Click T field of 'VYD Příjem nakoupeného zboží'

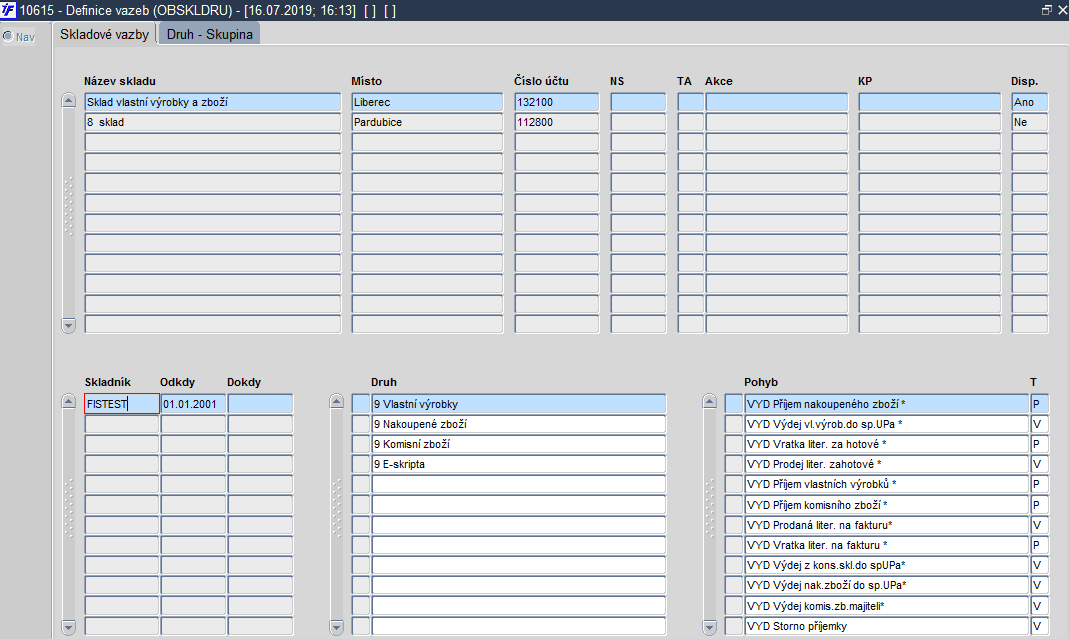[x=1039, y=404]
